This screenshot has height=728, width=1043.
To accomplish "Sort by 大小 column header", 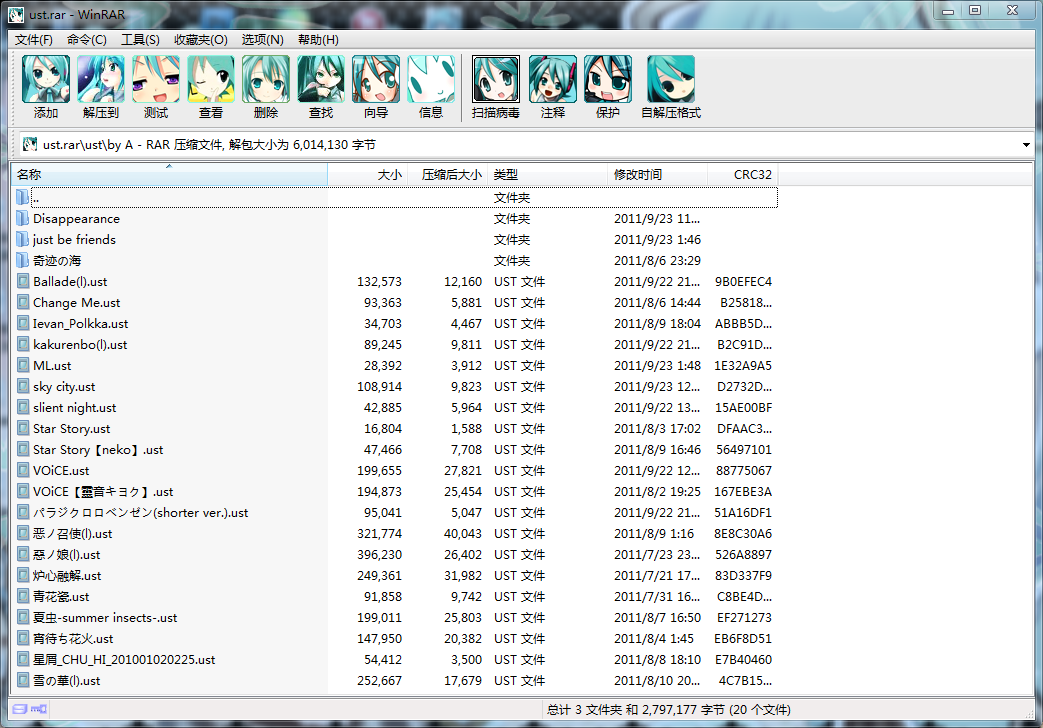I will point(367,174).
